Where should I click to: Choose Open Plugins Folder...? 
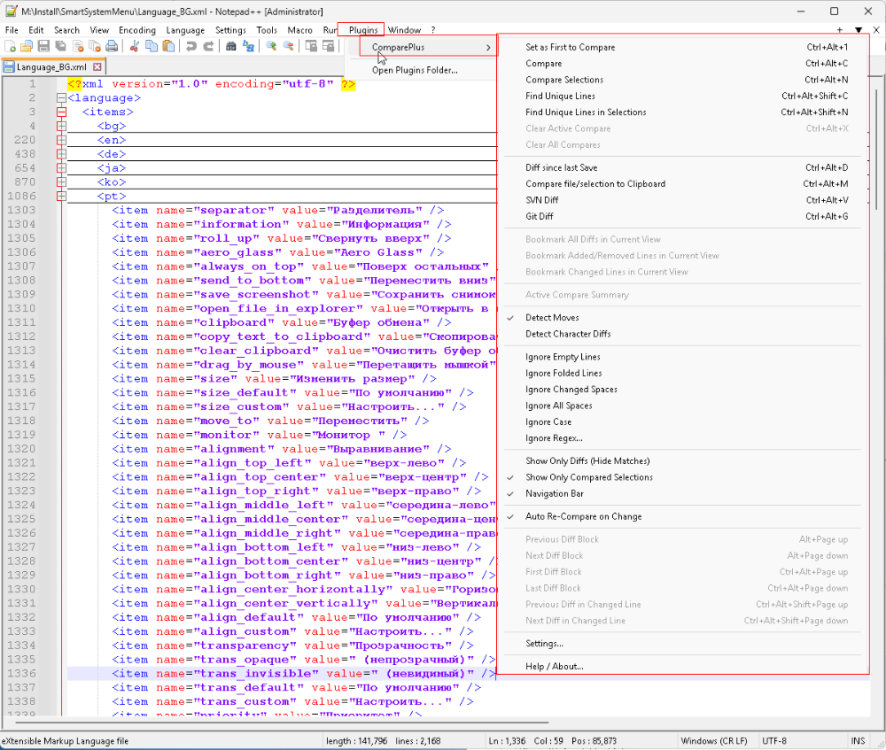[x=420, y=70]
